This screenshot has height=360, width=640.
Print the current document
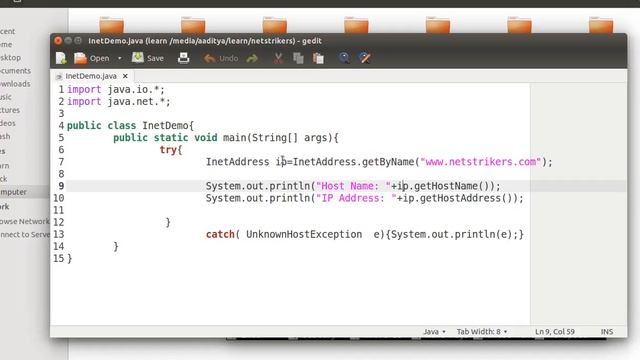[x=184, y=58]
